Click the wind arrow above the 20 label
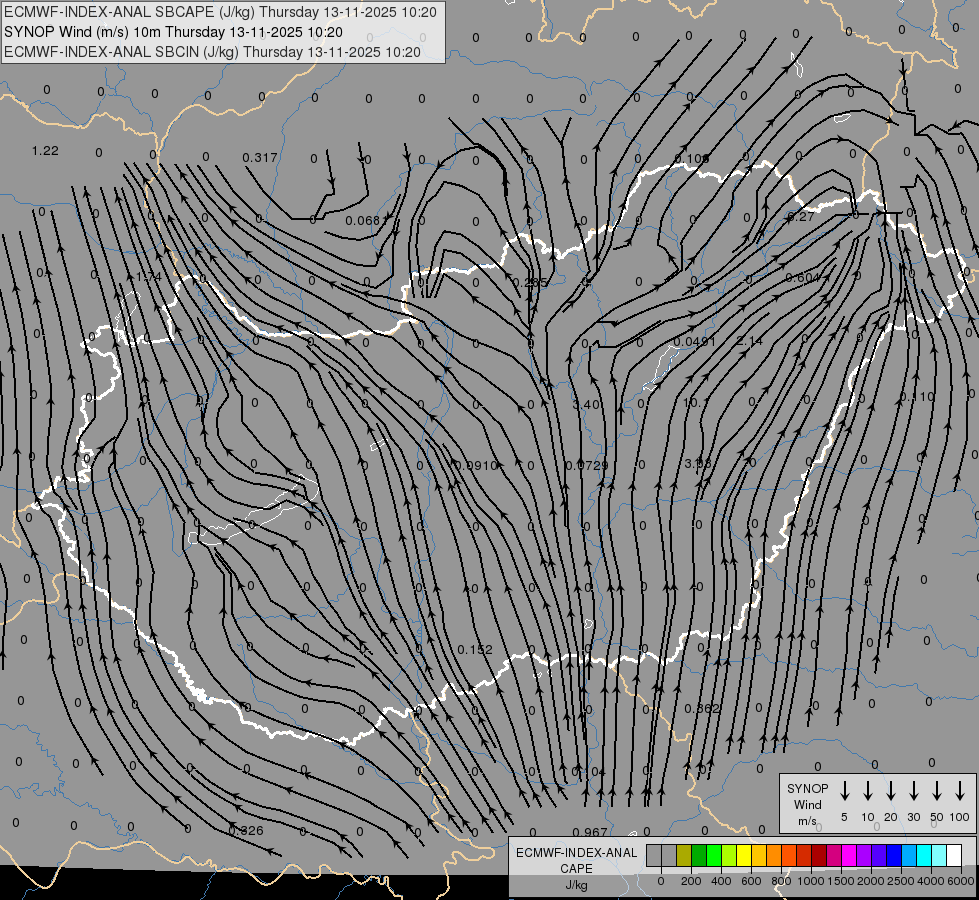 [891, 791]
